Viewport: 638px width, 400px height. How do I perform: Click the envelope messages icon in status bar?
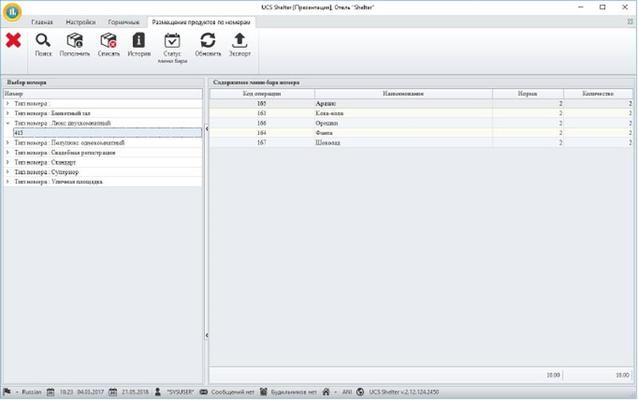tap(204, 391)
